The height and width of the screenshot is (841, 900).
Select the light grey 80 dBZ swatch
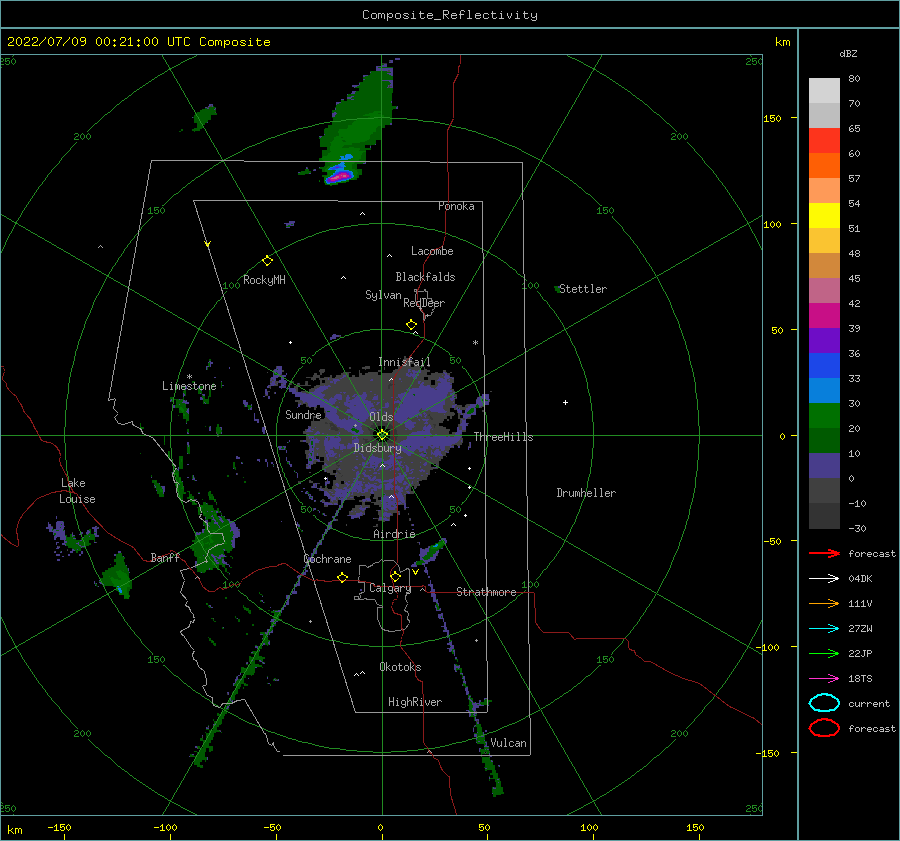(824, 91)
